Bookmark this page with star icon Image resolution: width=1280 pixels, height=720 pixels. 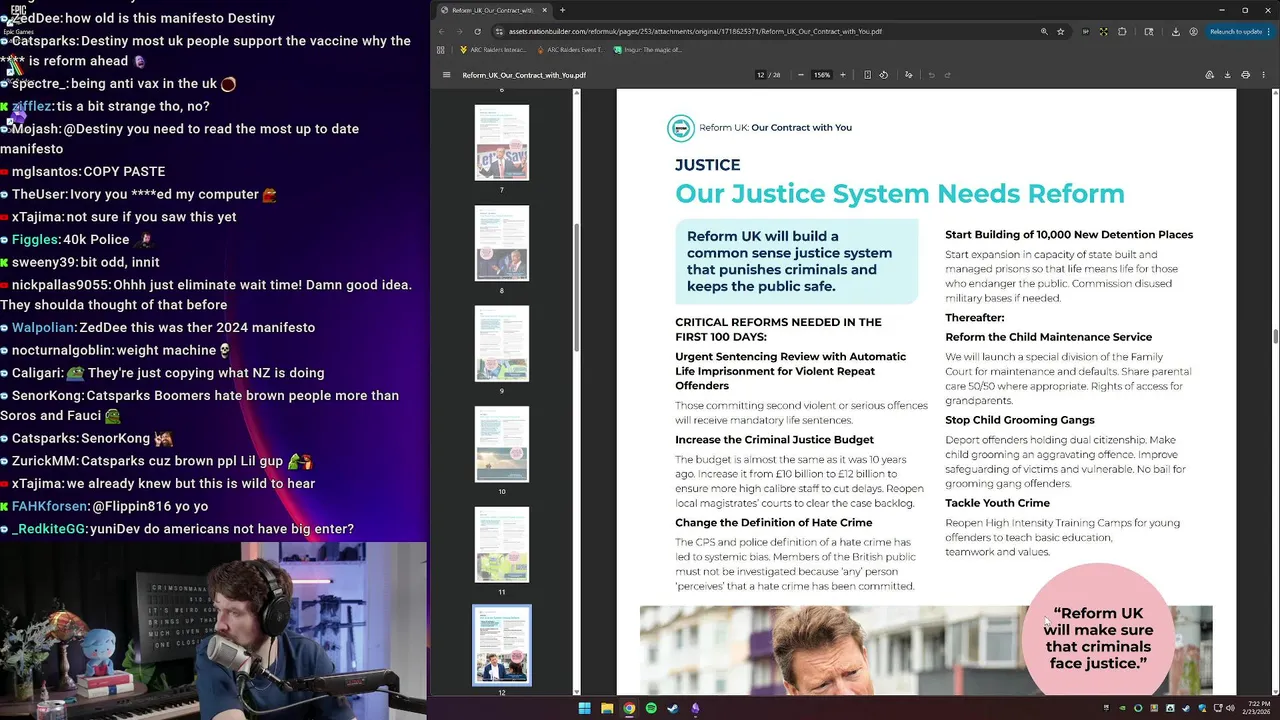coord(1061,31)
